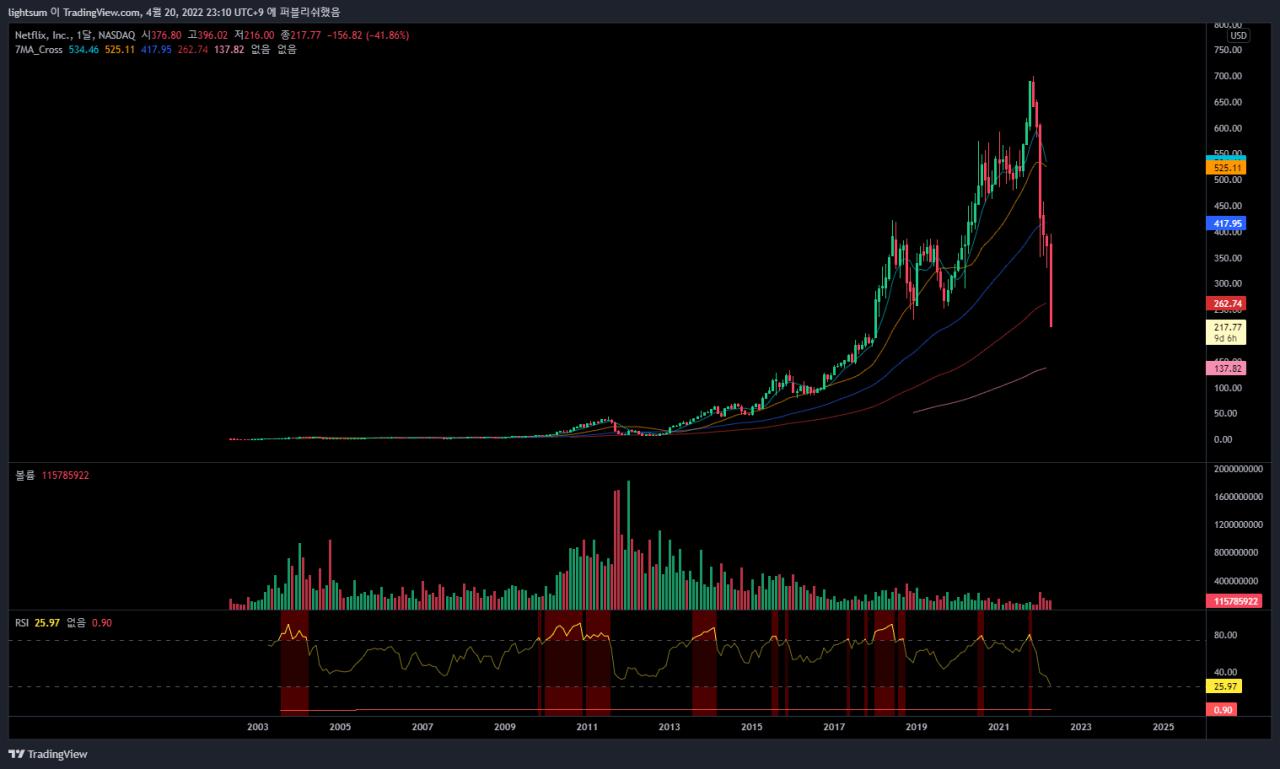1280x769 pixels.
Task: Click the pink 137.82 price axis label
Action: coord(1225,368)
